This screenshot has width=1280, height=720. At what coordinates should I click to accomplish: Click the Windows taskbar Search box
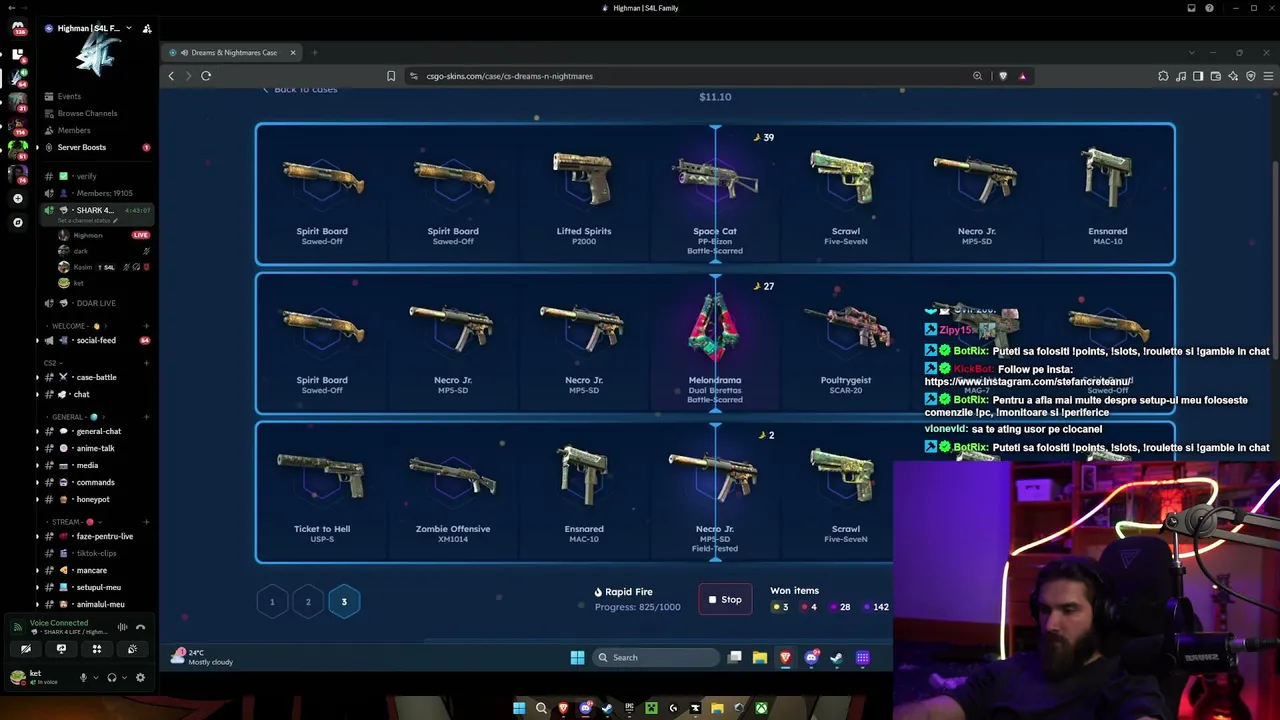[x=655, y=657]
